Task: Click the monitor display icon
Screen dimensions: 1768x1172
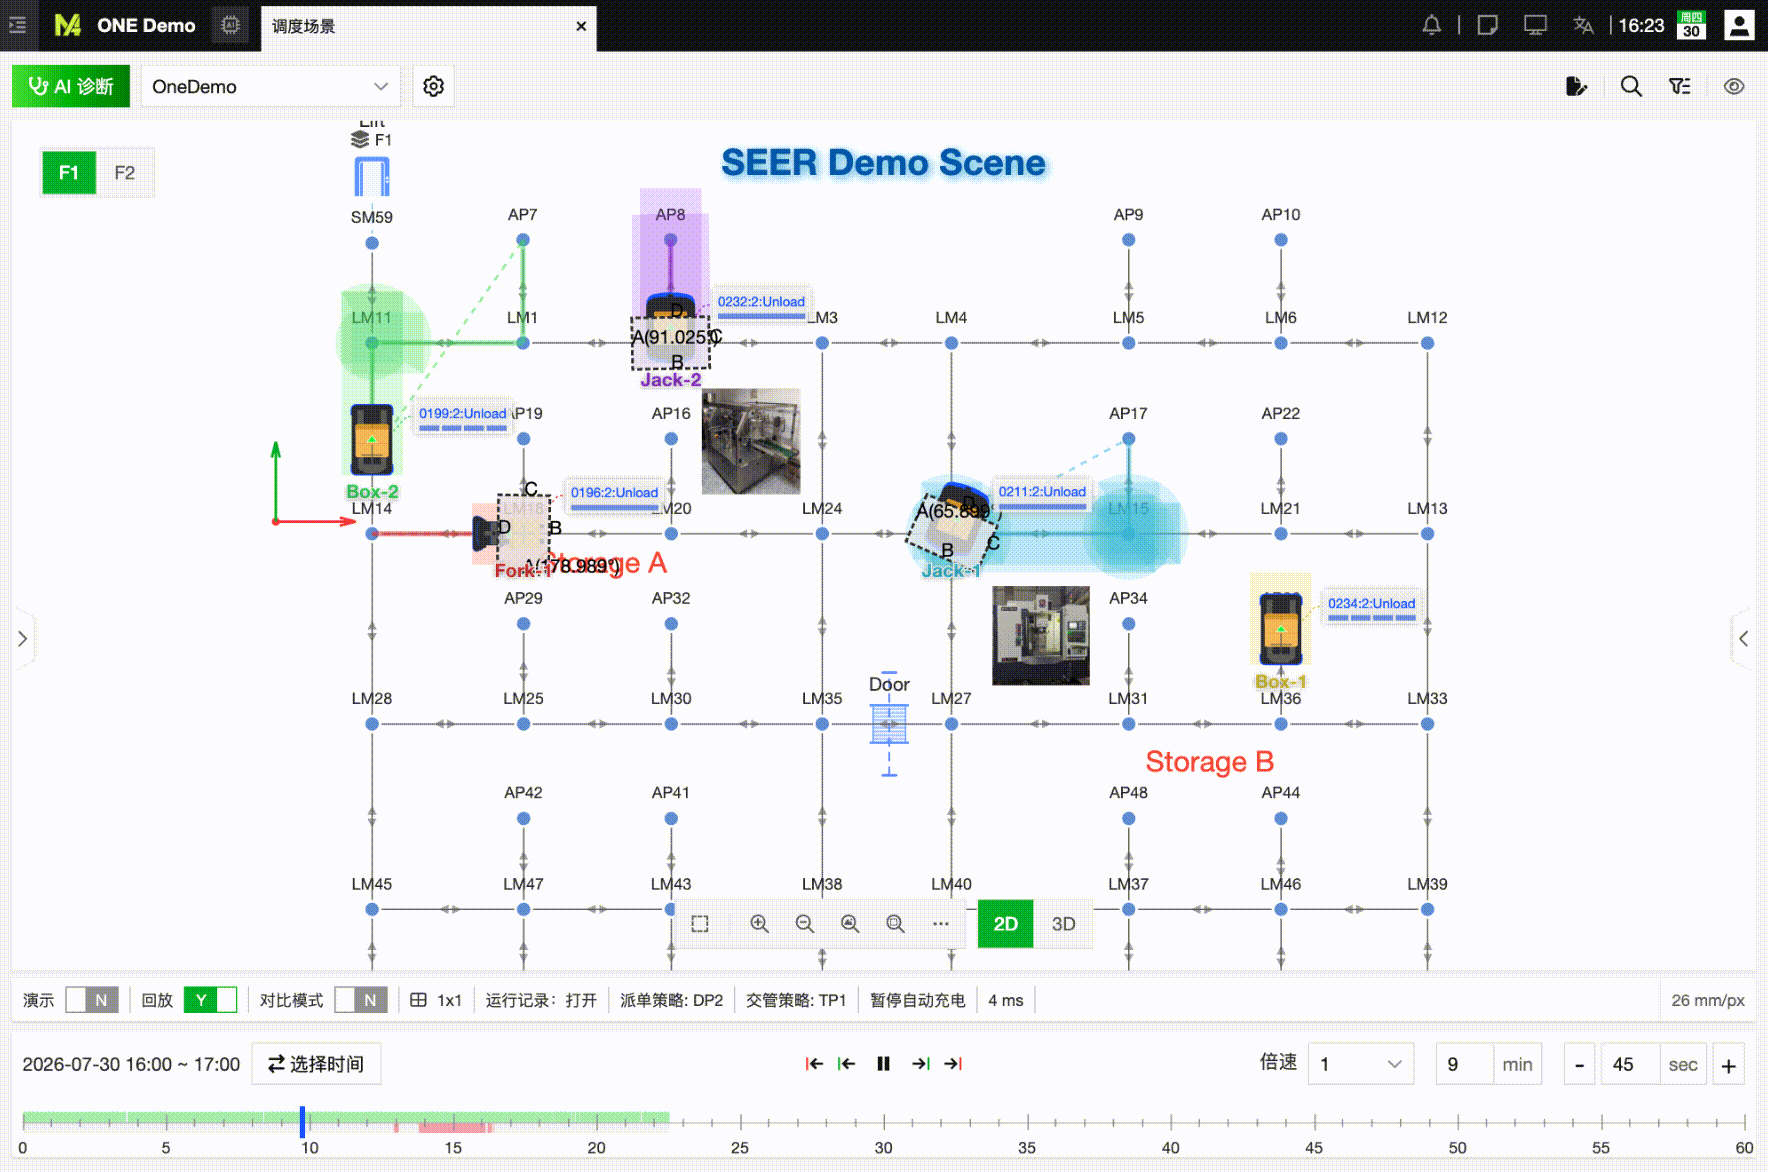Action: [1535, 25]
